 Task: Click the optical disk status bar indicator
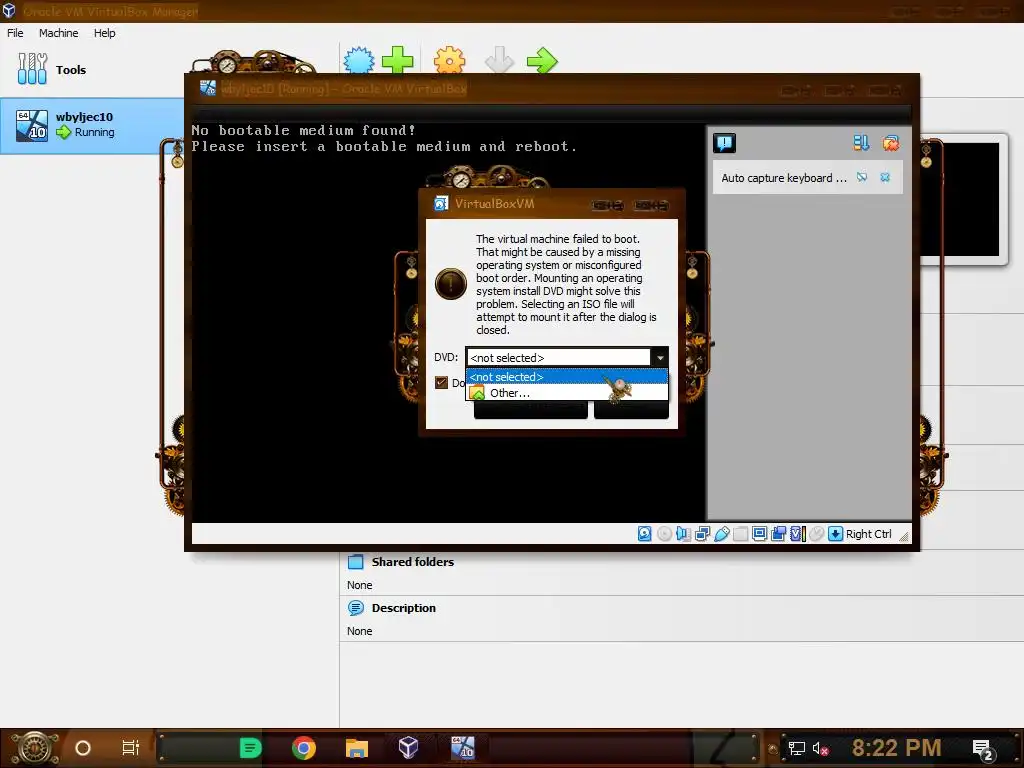(x=664, y=534)
